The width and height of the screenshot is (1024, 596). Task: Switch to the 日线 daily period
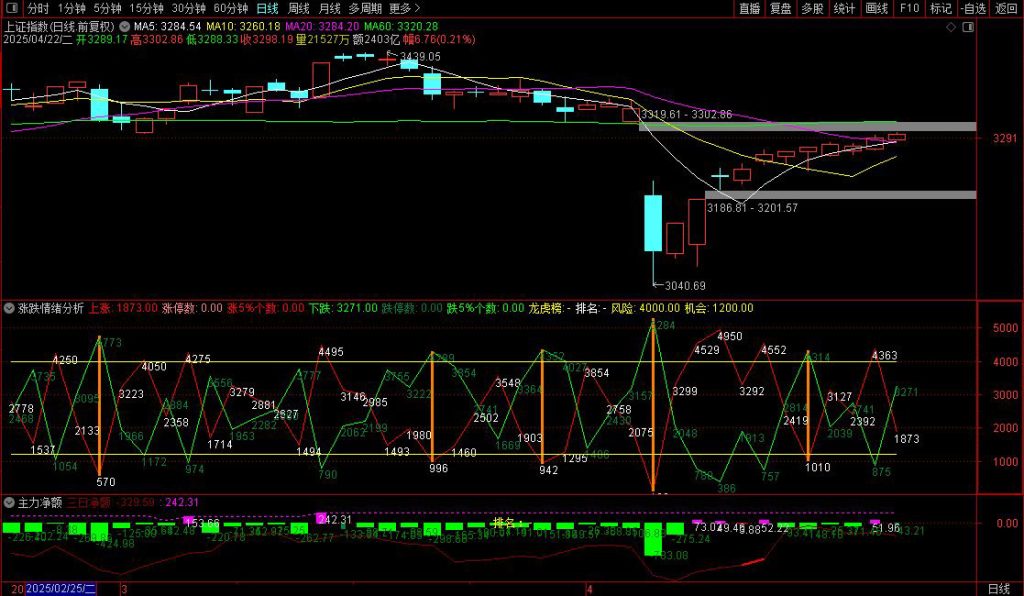click(x=267, y=8)
